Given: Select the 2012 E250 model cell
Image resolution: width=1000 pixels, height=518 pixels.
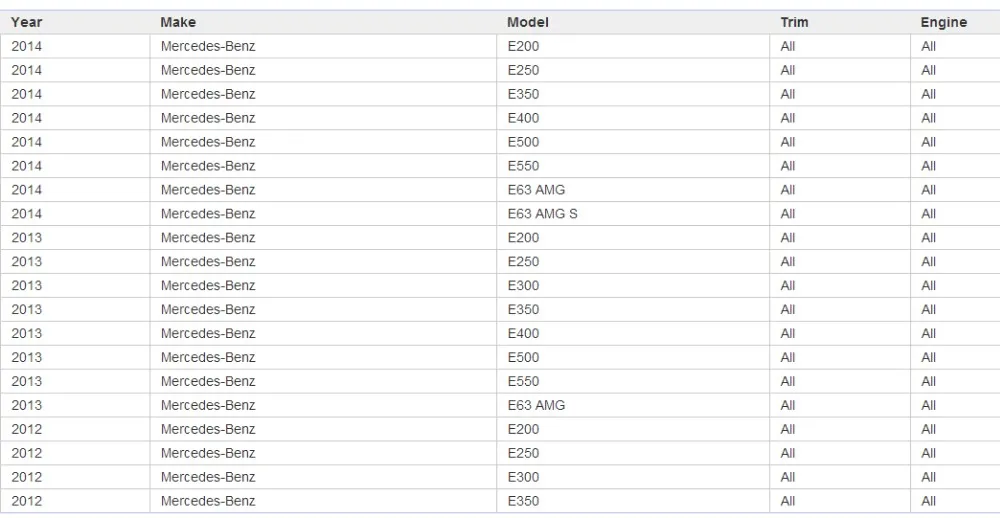Looking at the screenshot, I should point(633,453).
